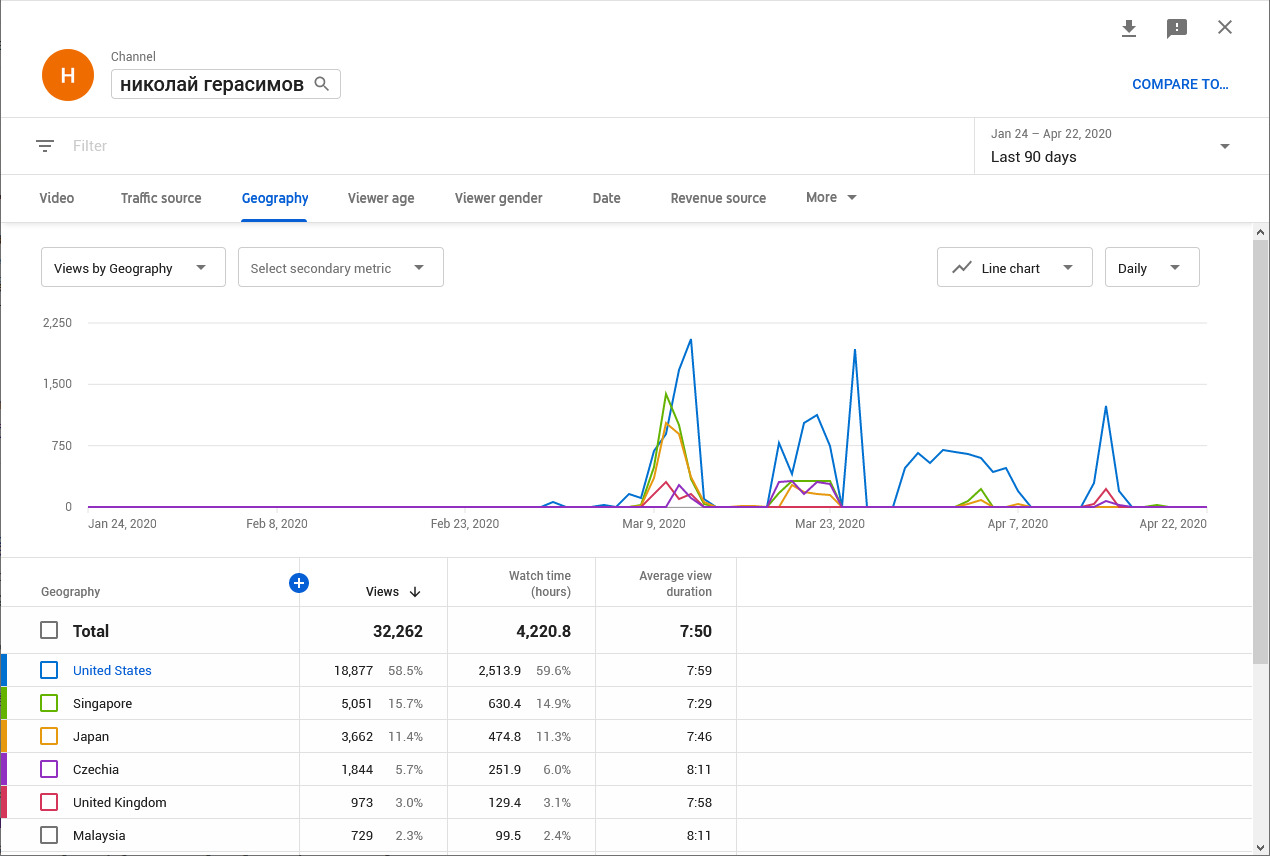
Task: Toggle the Japan checkbox
Action: click(49, 736)
